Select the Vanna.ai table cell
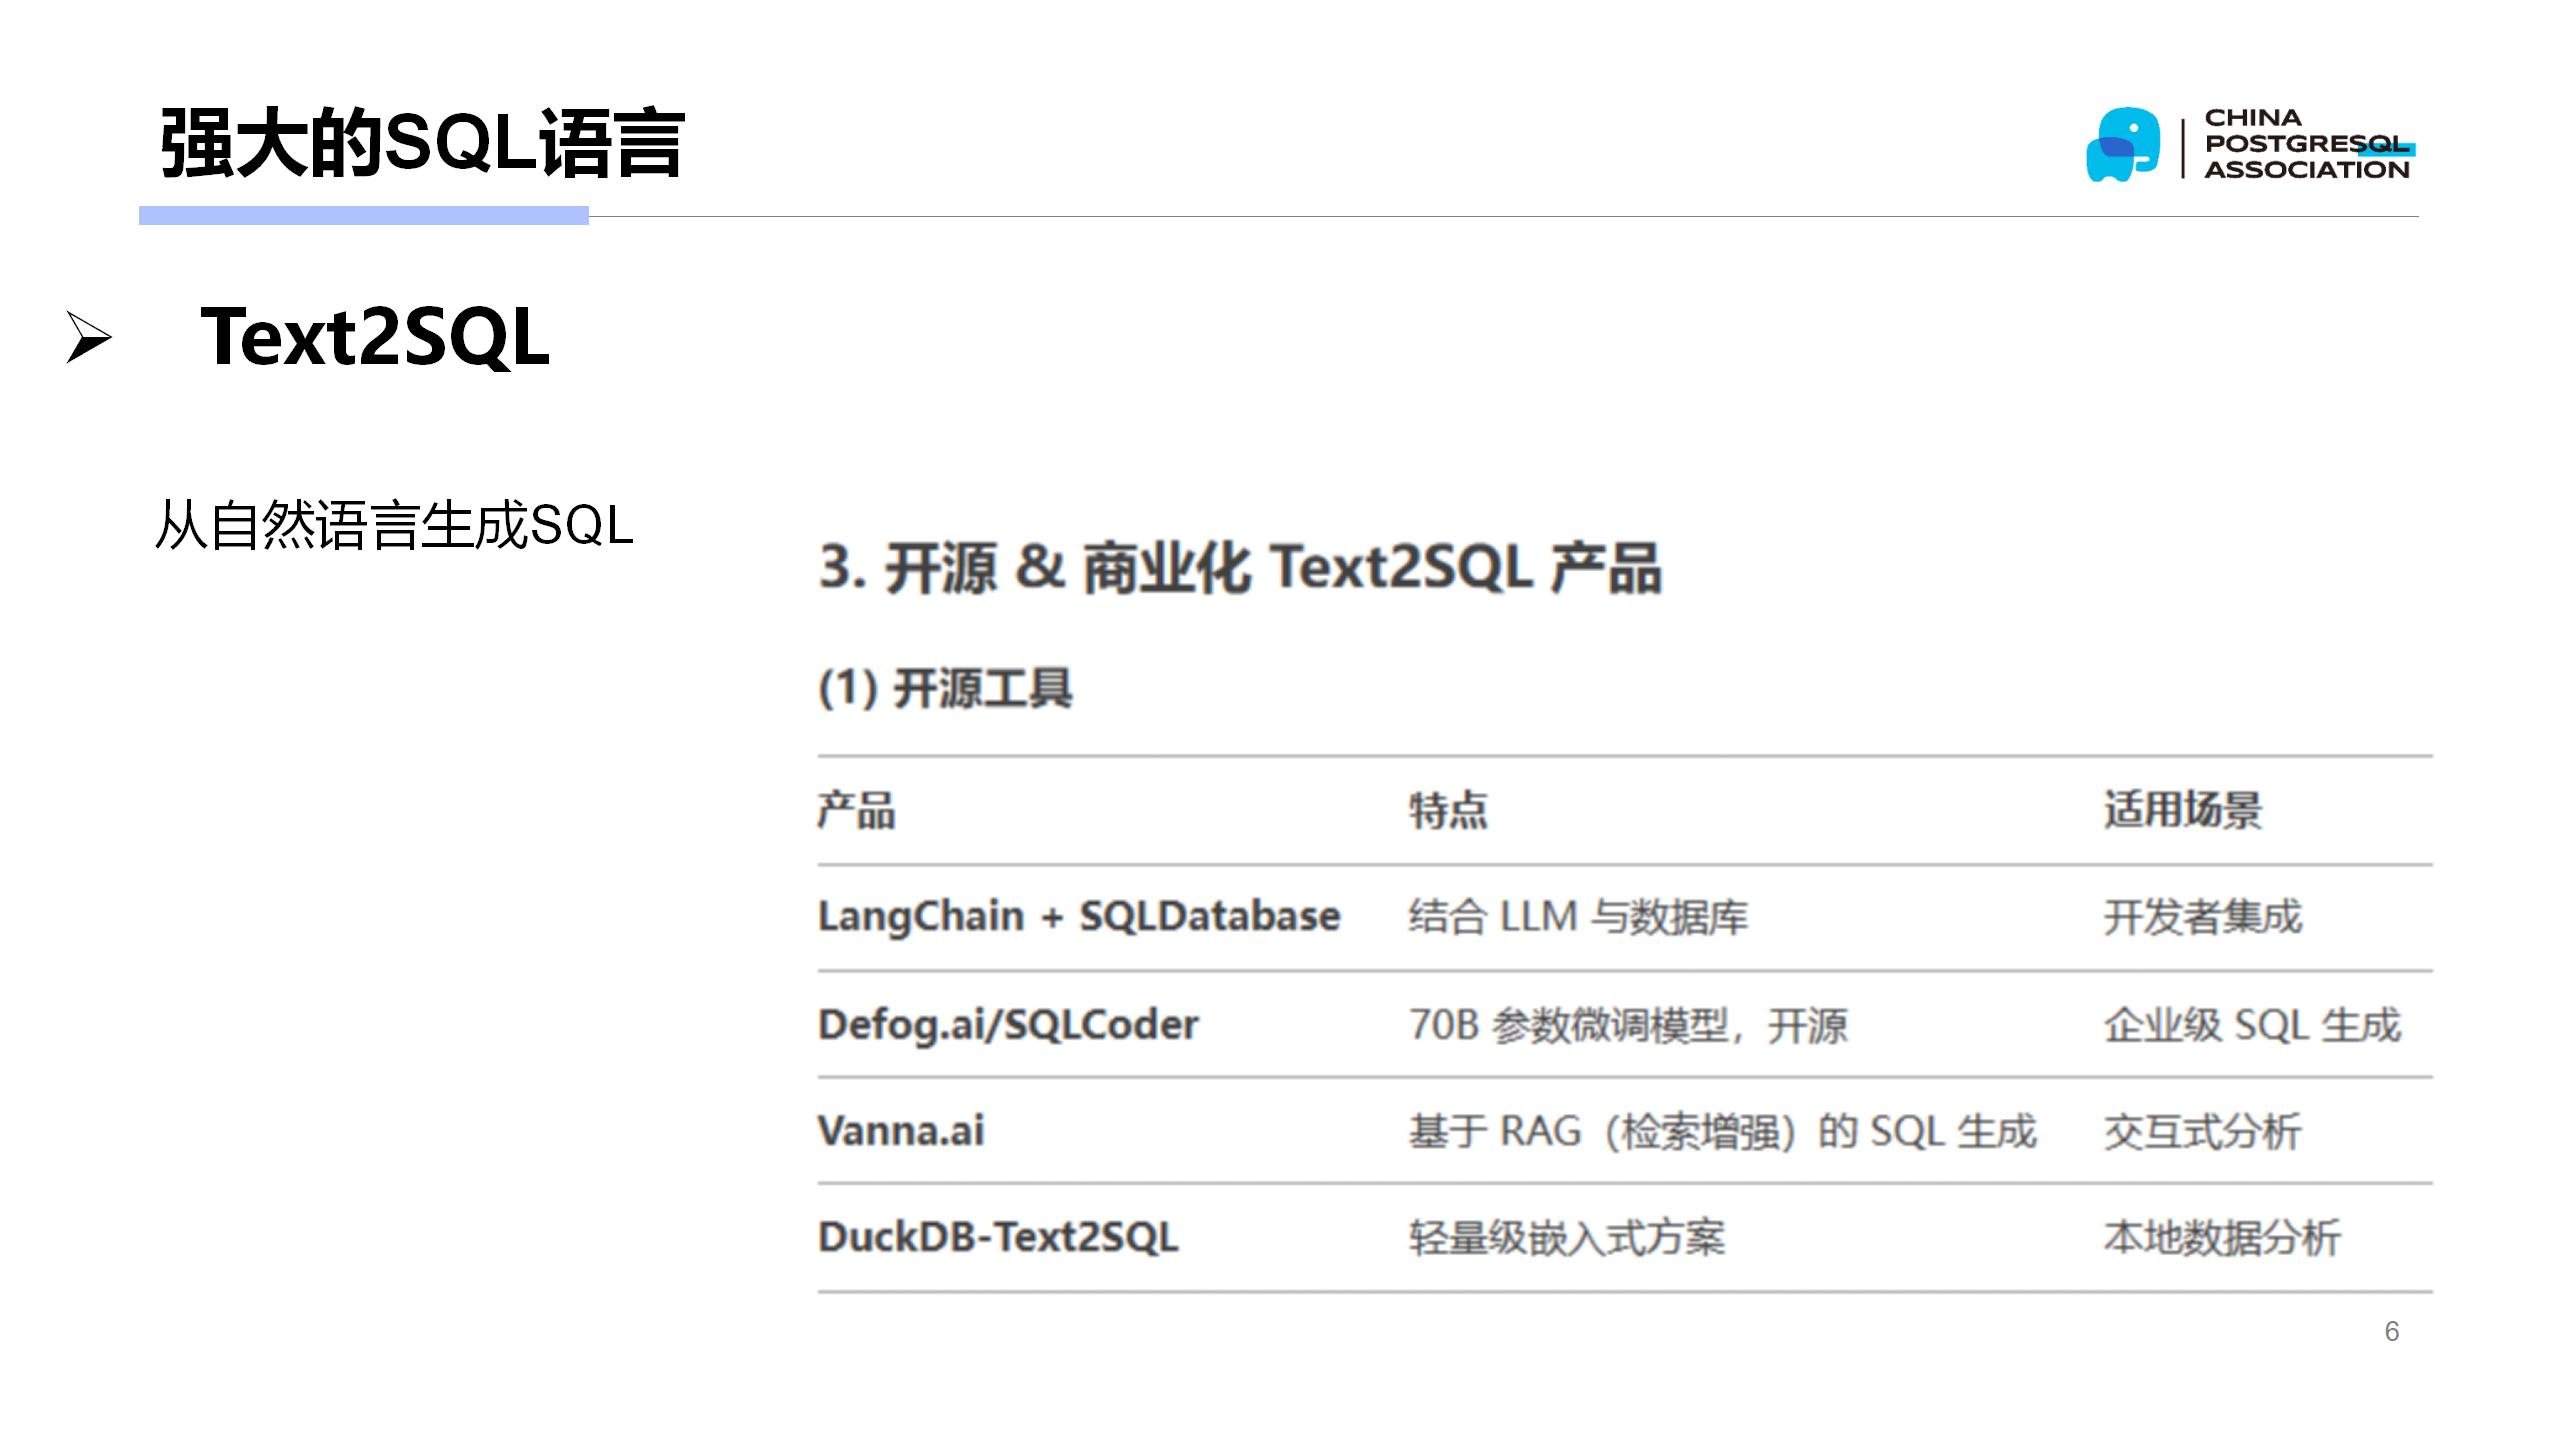Image resolution: width=2560 pixels, height=1440 pixels. [x=905, y=1131]
